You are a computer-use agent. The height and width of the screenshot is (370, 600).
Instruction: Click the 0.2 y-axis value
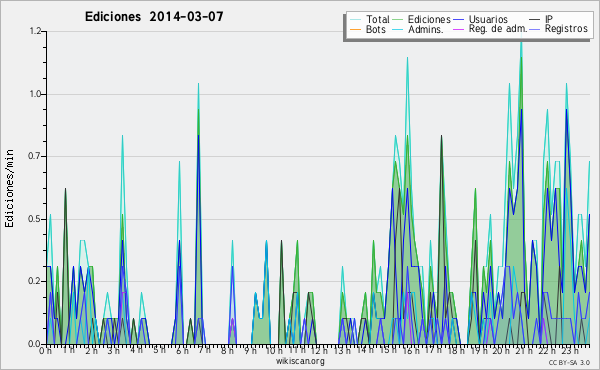pyautogui.click(x=35, y=281)
